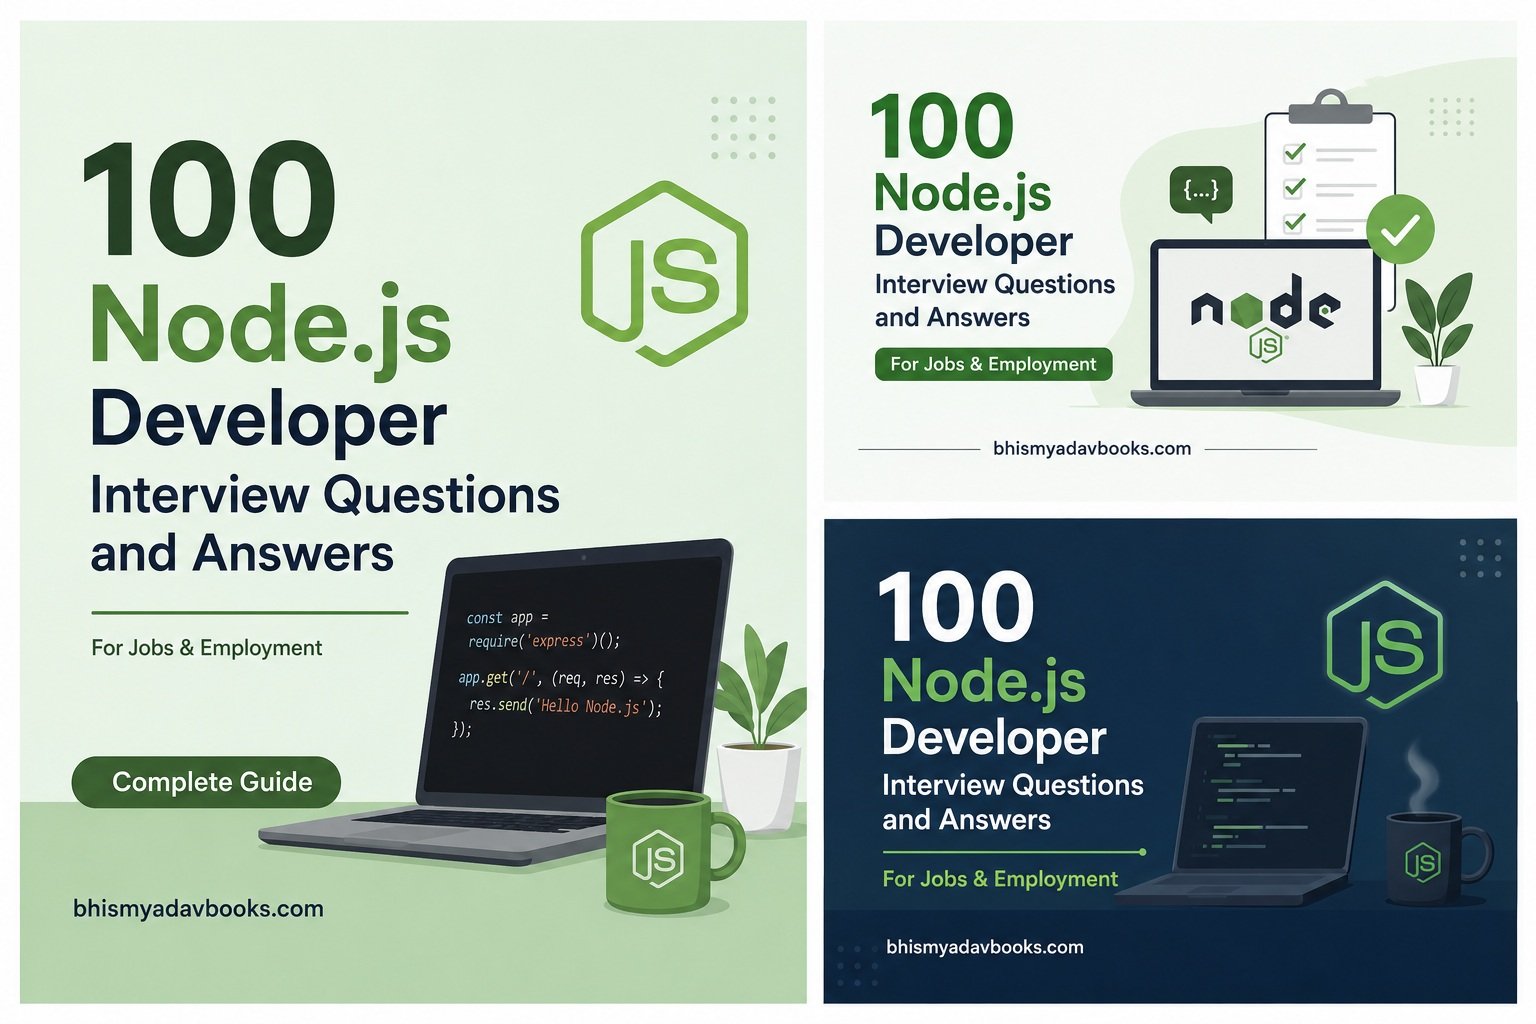Click the white '100' in the dark panel

[x=956, y=607]
